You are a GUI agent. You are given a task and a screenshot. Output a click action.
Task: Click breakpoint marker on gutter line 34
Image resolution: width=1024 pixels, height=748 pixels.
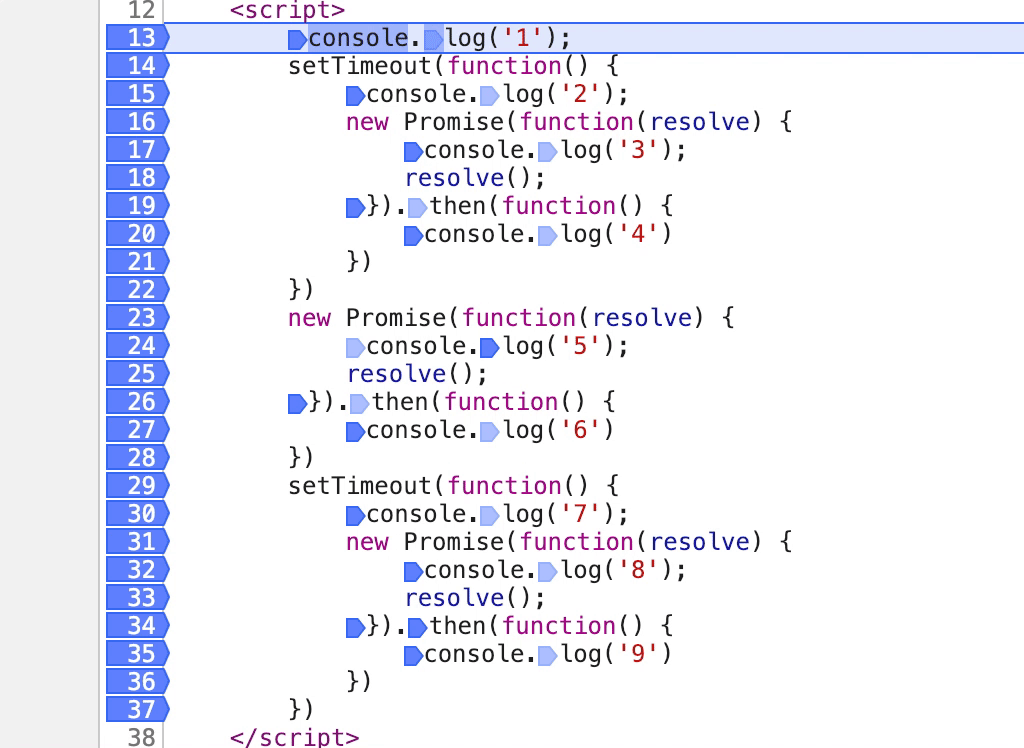coord(138,626)
